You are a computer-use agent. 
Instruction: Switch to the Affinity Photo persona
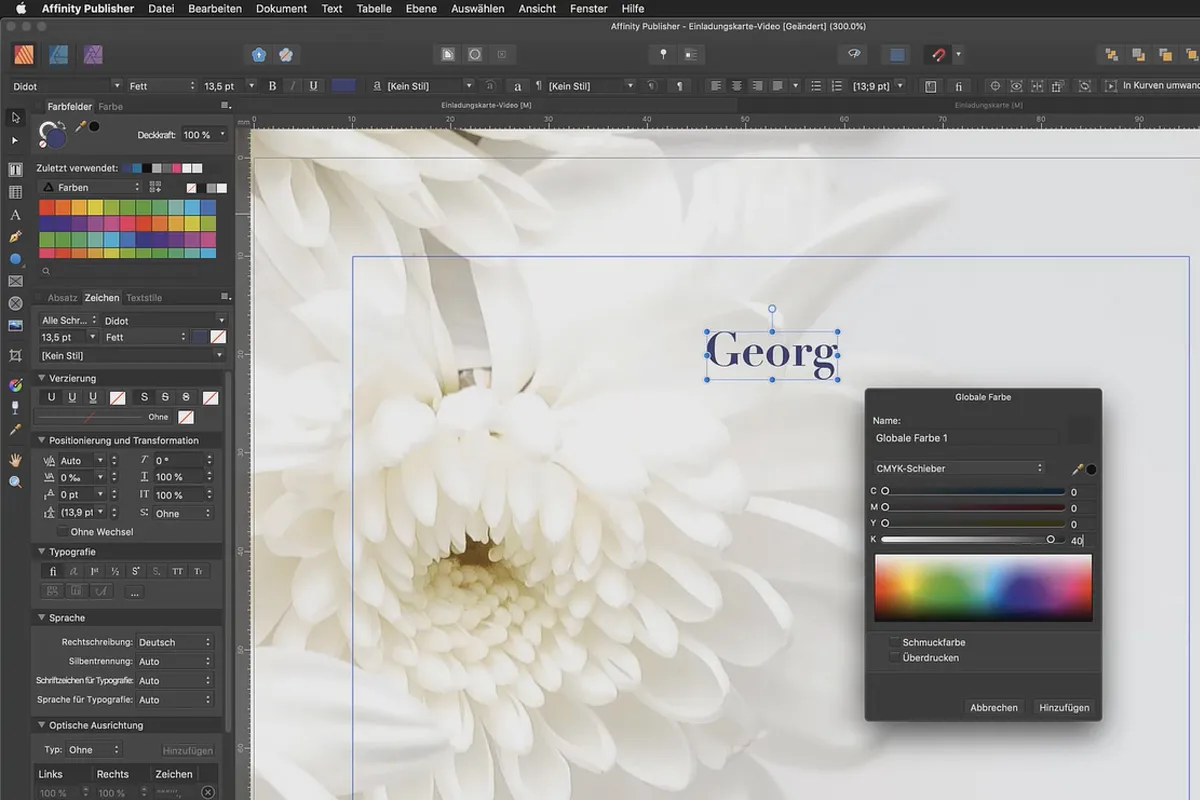pyautogui.click(x=93, y=54)
